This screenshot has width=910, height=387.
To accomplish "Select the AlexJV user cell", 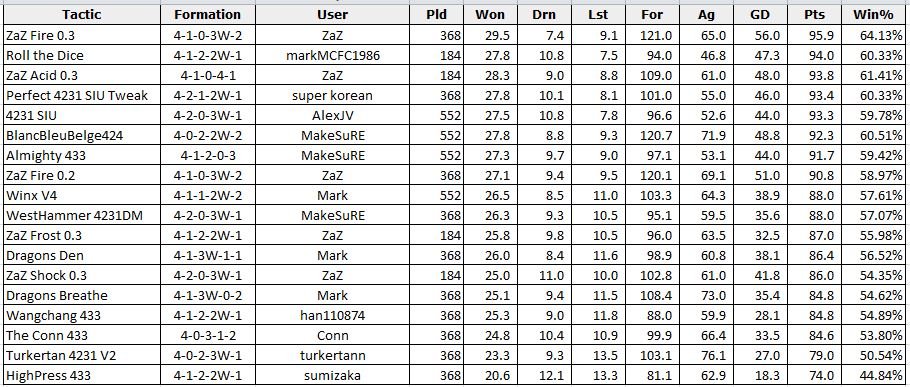I will pyautogui.click(x=333, y=115).
